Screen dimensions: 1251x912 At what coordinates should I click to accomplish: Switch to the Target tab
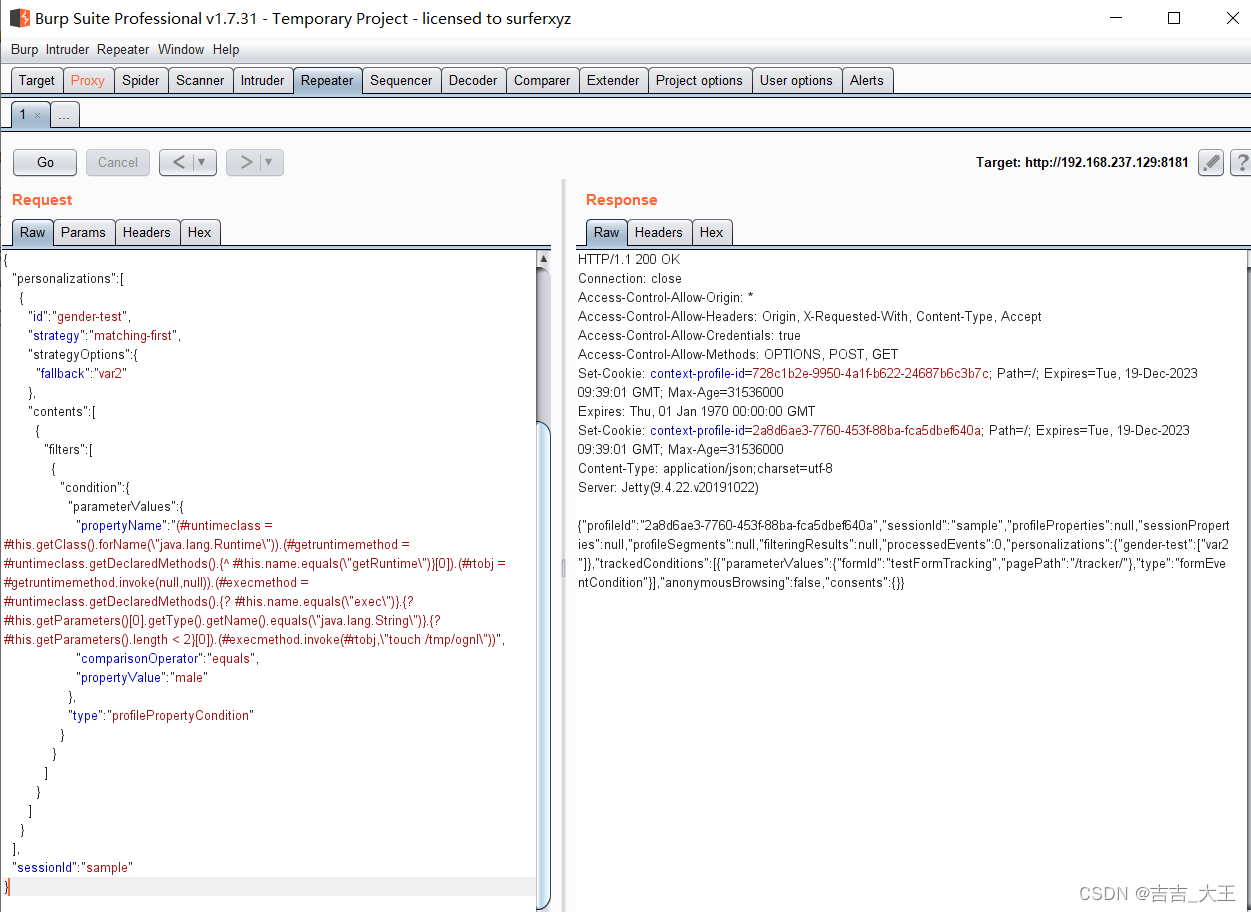tap(37, 80)
